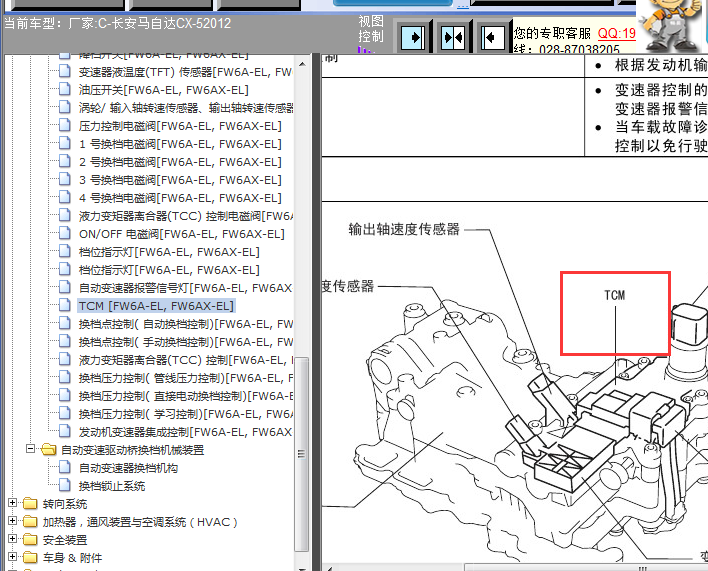Click the tree panel scroll-up arrow
Viewport: 708px width, 571px height.
[x=302, y=64]
